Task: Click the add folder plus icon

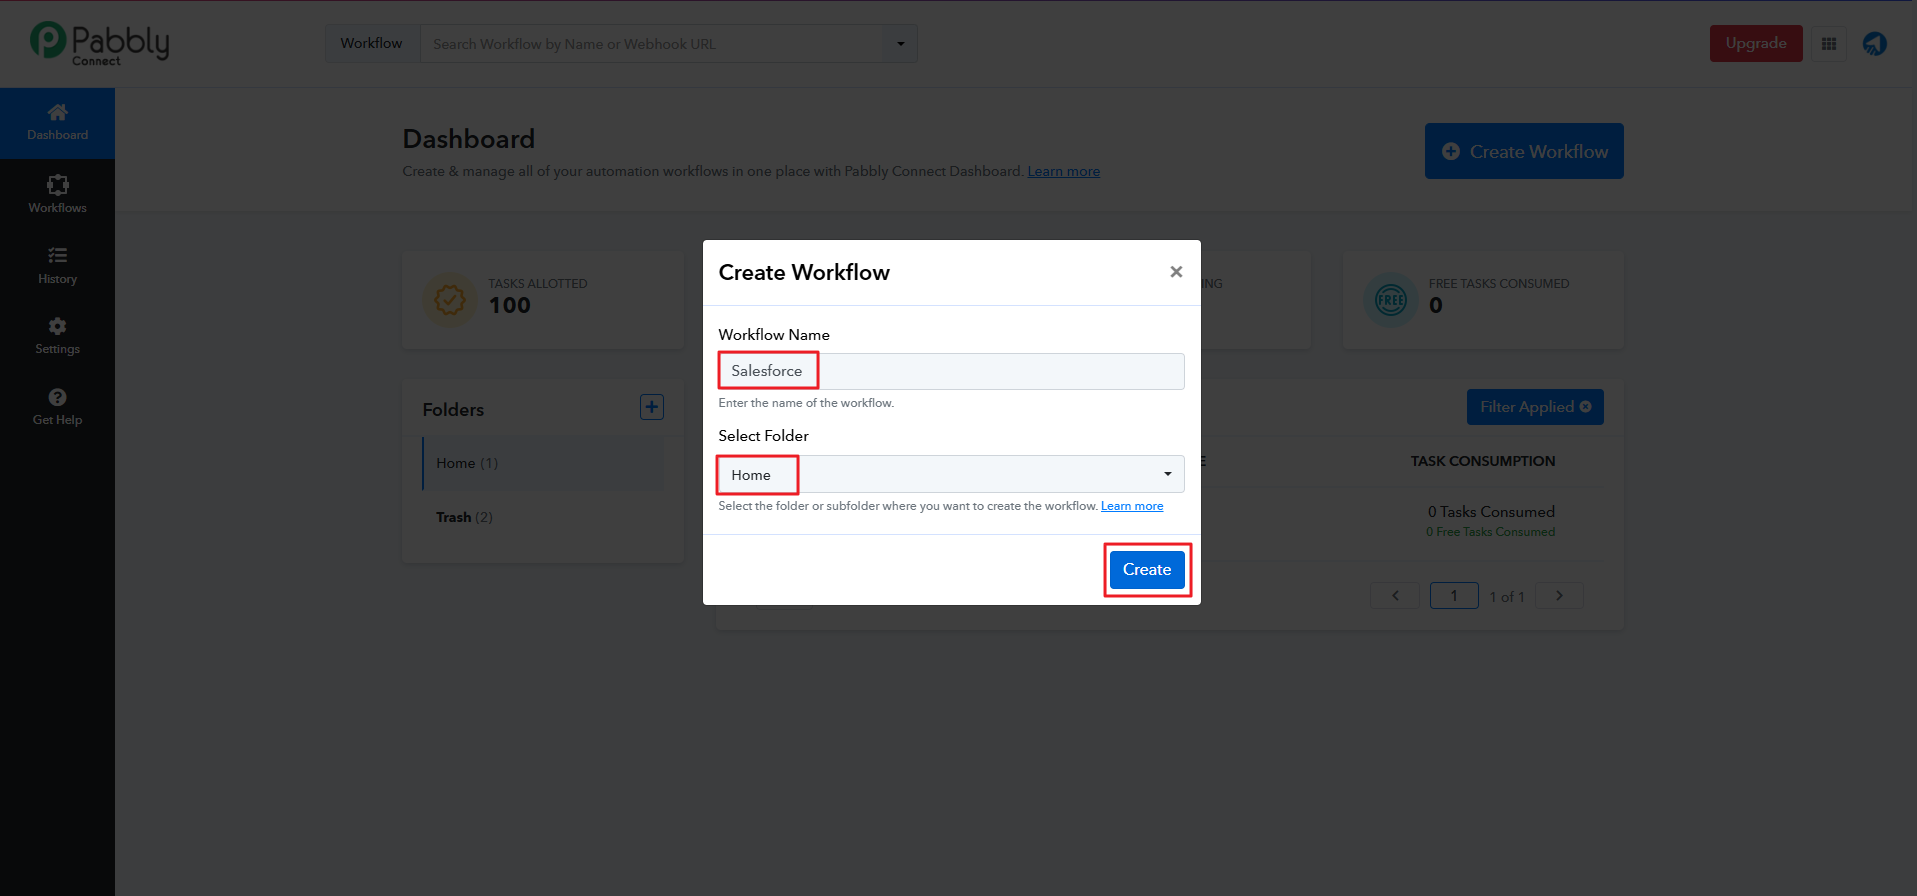Action: [651, 407]
